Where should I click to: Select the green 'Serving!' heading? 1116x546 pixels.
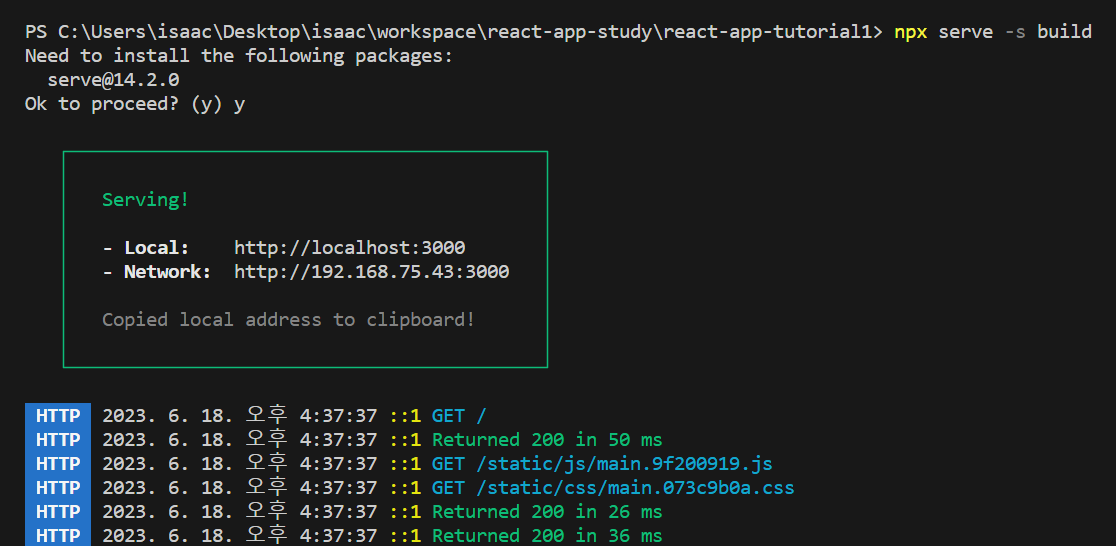click(x=145, y=200)
